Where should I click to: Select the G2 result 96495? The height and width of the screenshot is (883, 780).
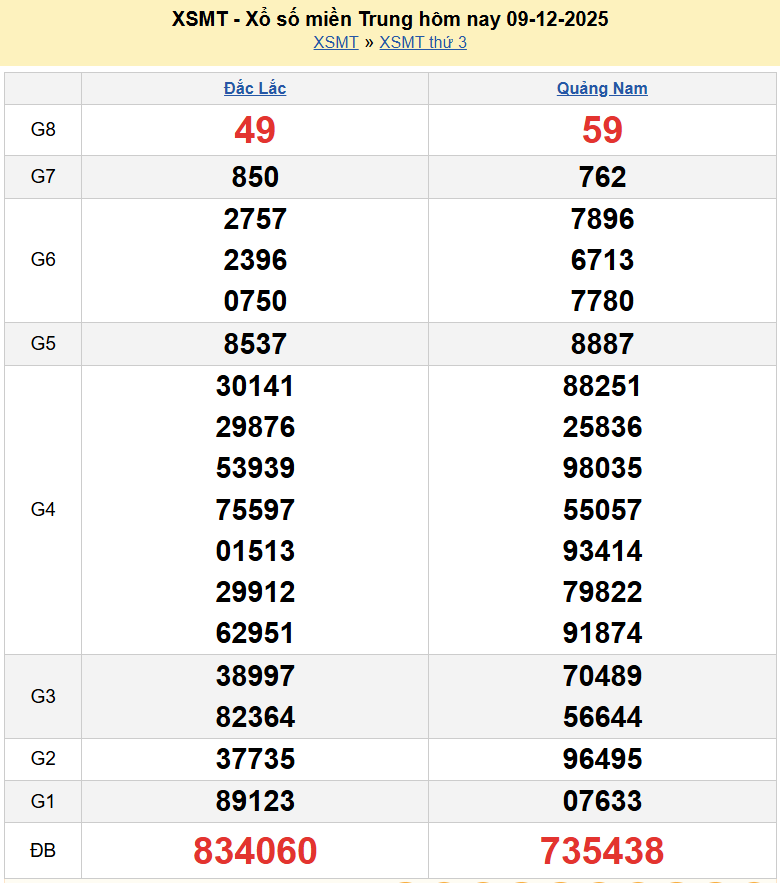(602, 759)
